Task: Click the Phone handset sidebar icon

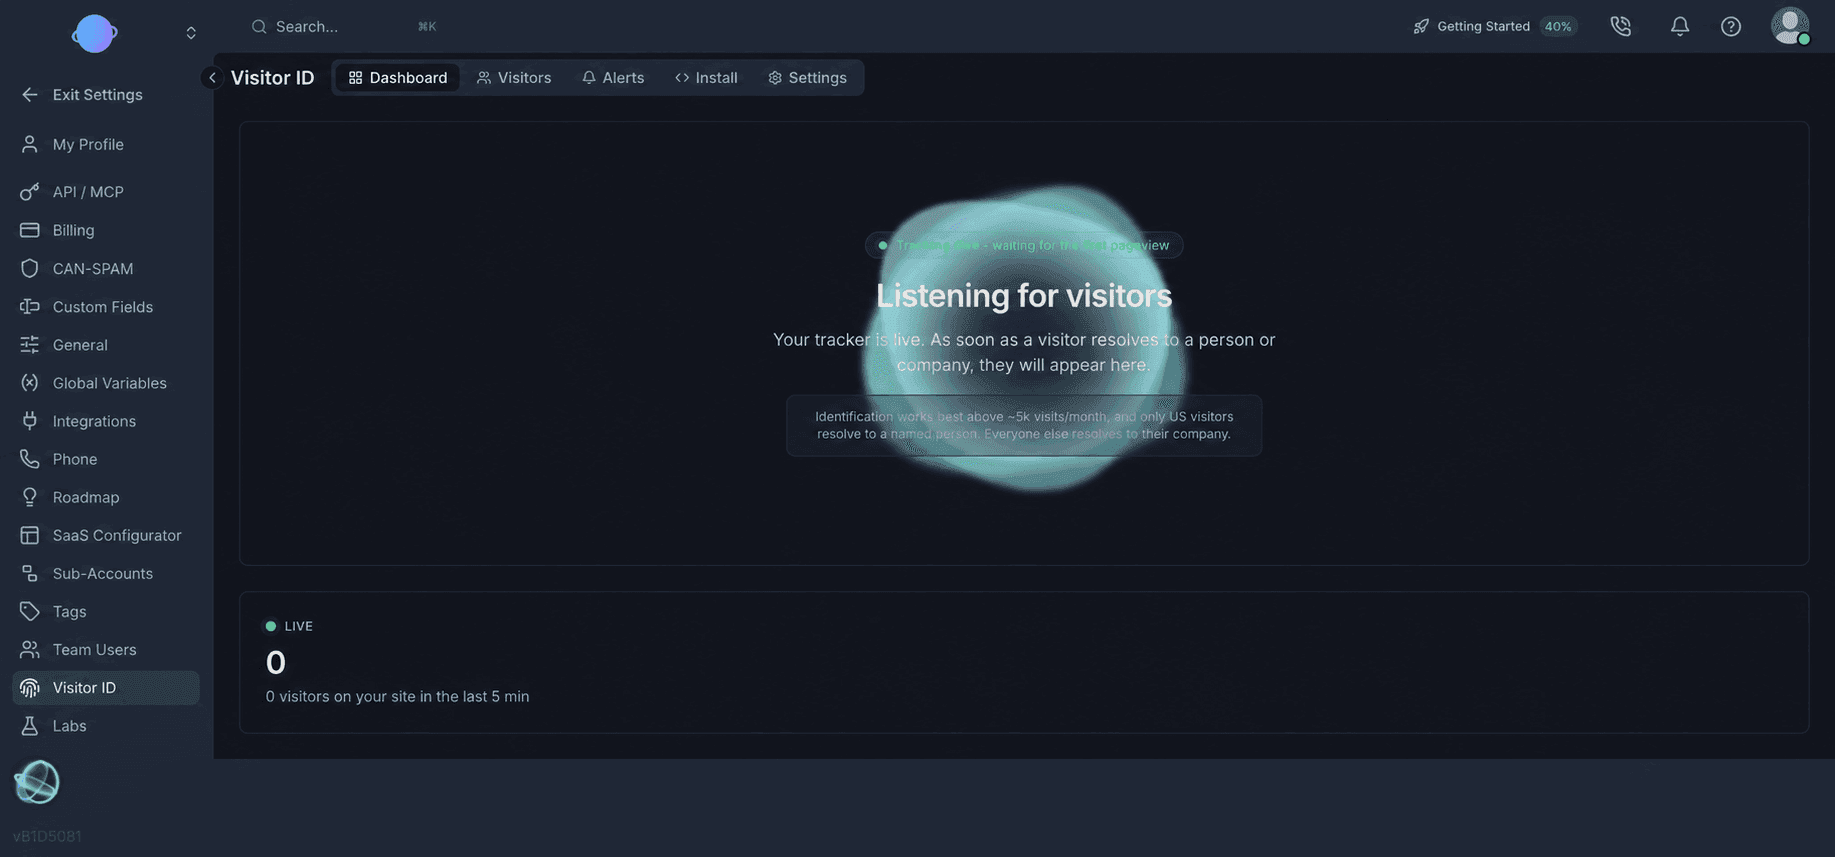Action: [30, 459]
